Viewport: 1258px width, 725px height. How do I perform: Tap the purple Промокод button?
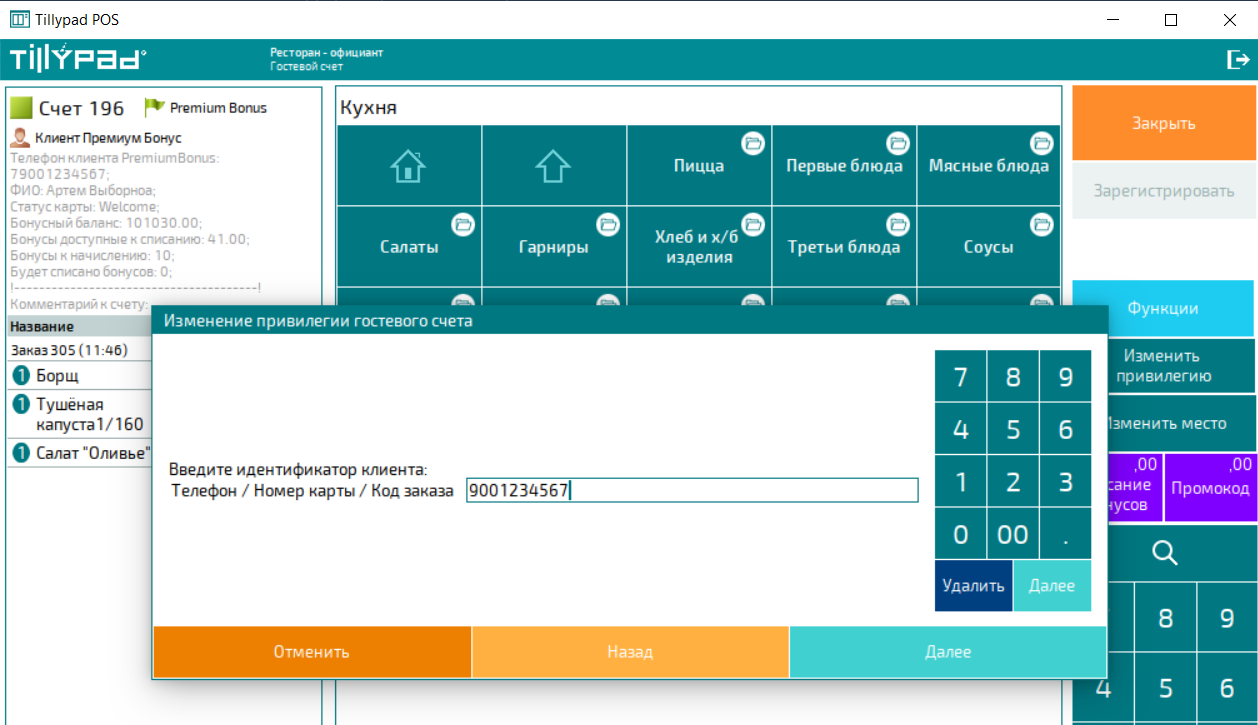1209,487
